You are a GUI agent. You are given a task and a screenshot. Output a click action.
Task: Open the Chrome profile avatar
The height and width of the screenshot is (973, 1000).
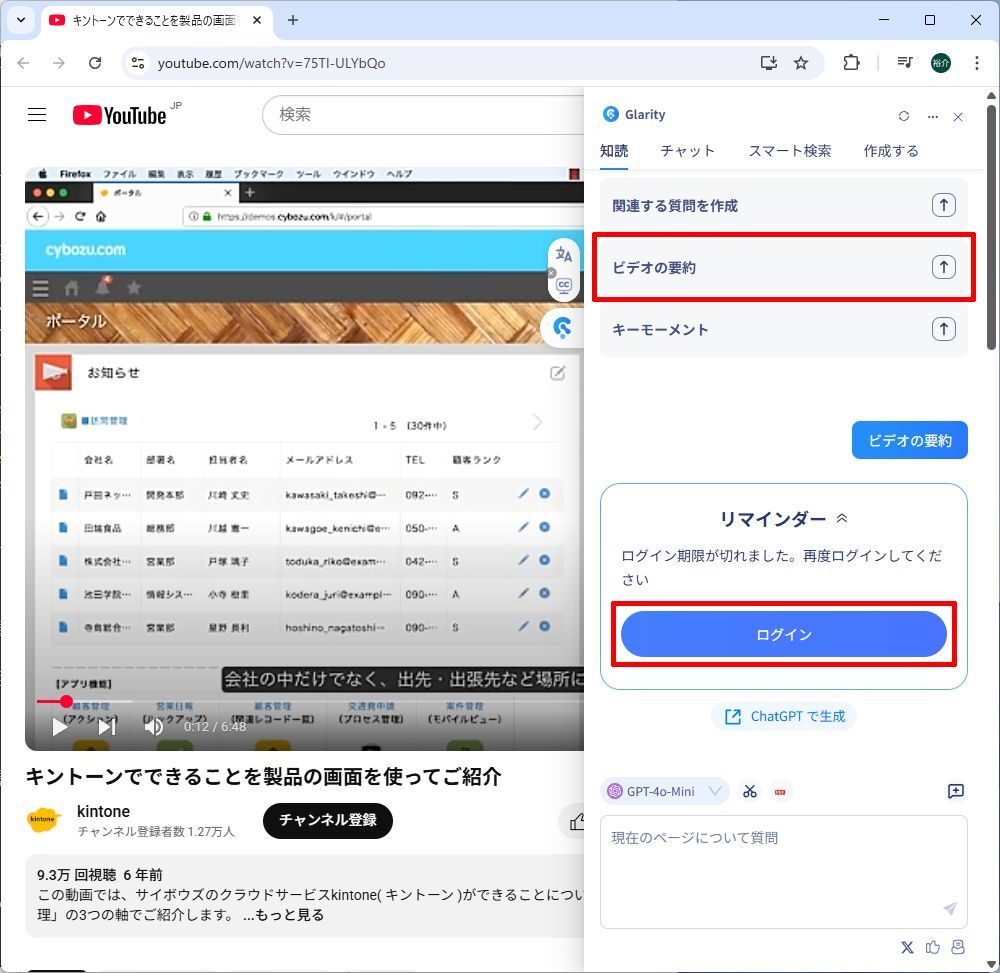(941, 62)
